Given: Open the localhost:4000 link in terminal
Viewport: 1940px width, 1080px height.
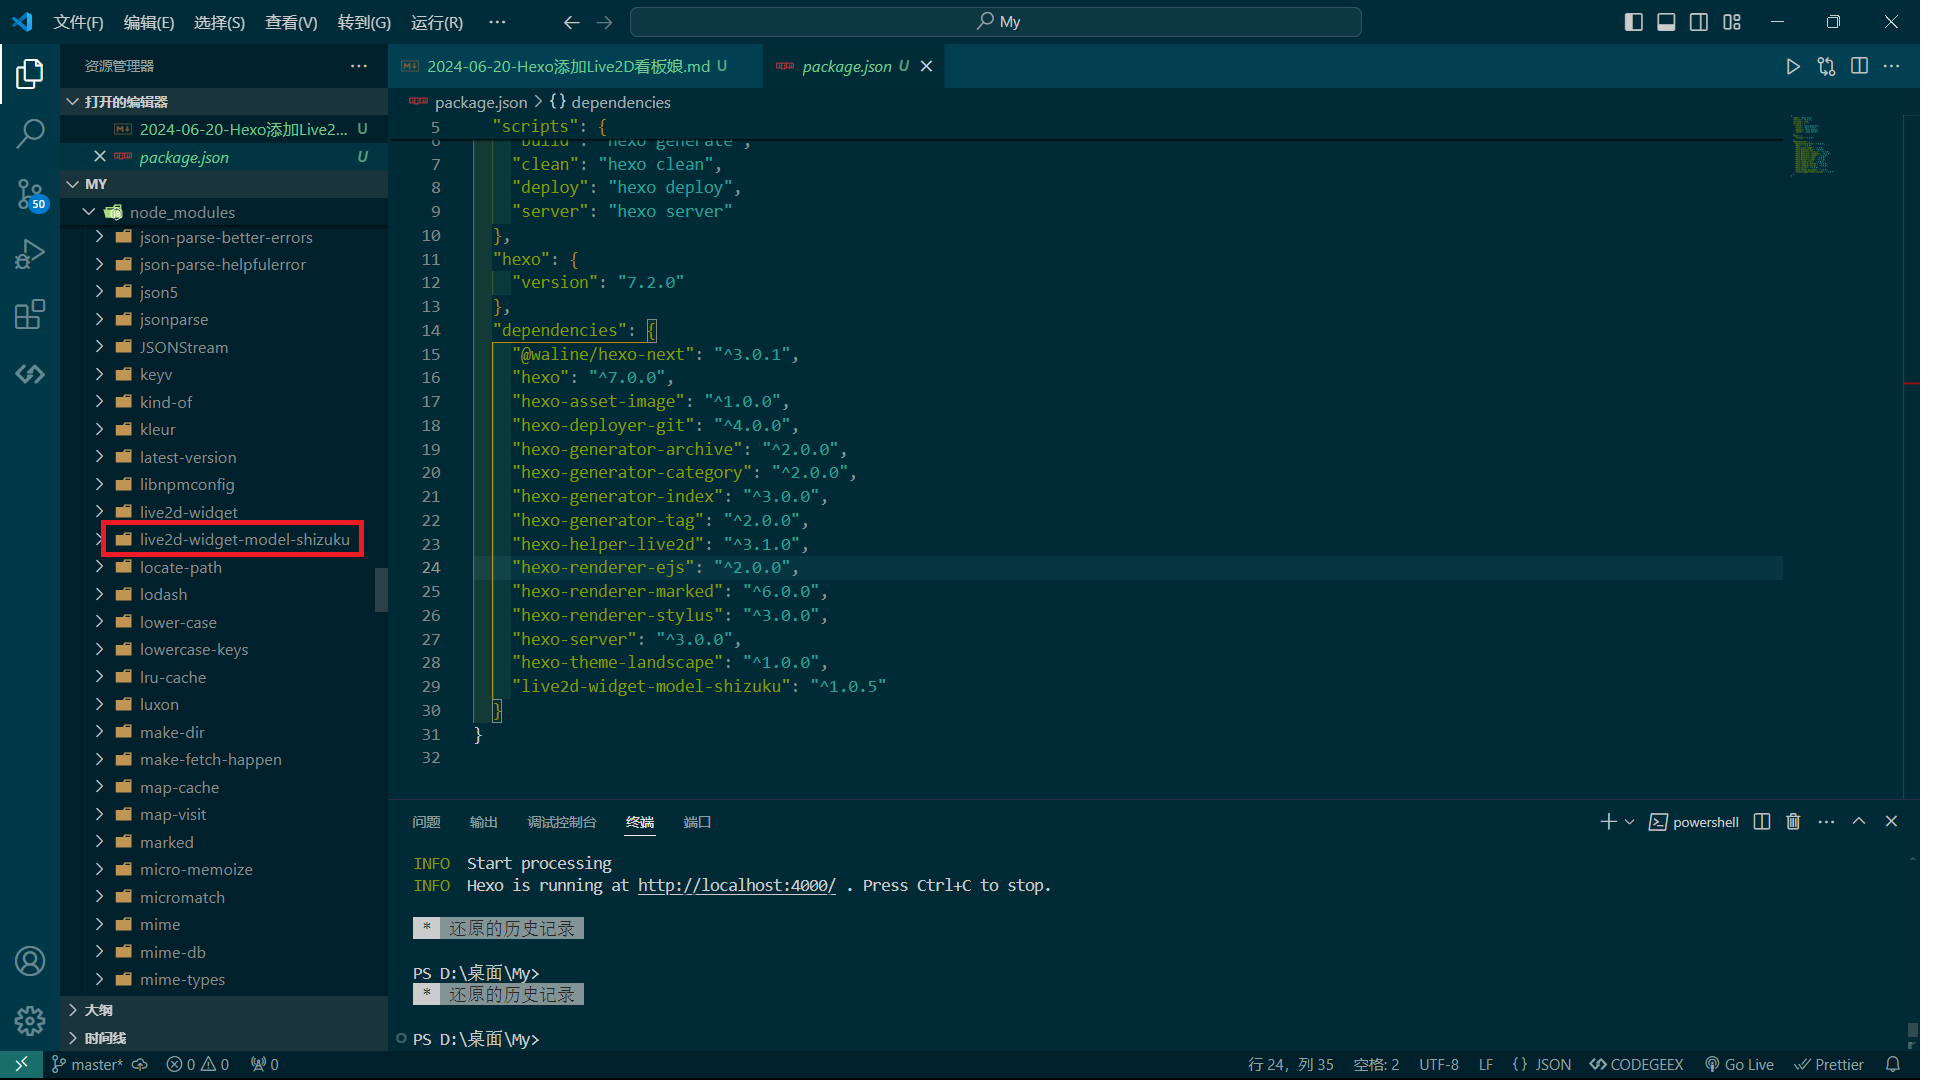Looking at the screenshot, I should click(x=736, y=885).
